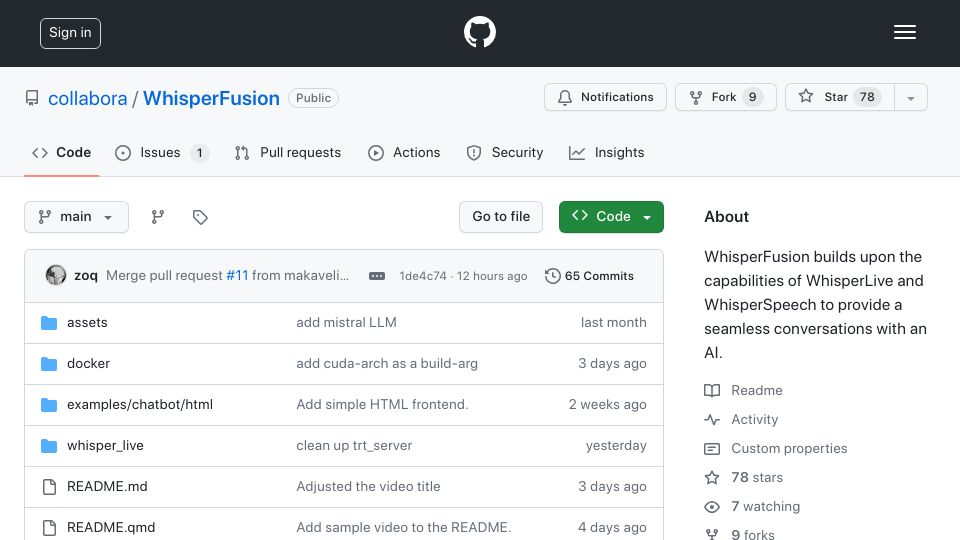The image size is (960, 540).
Task: Click the Public visibility badge
Action: (x=313, y=98)
